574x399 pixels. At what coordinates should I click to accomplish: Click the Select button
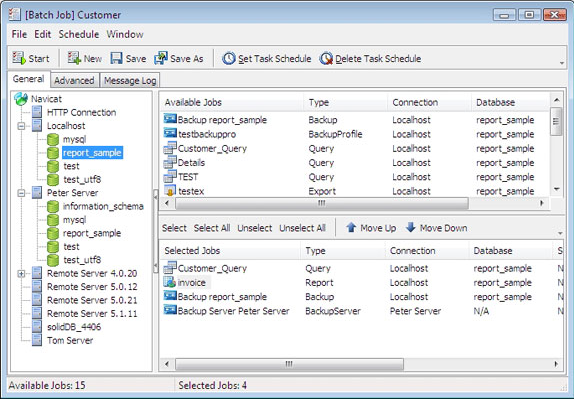pos(174,228)
